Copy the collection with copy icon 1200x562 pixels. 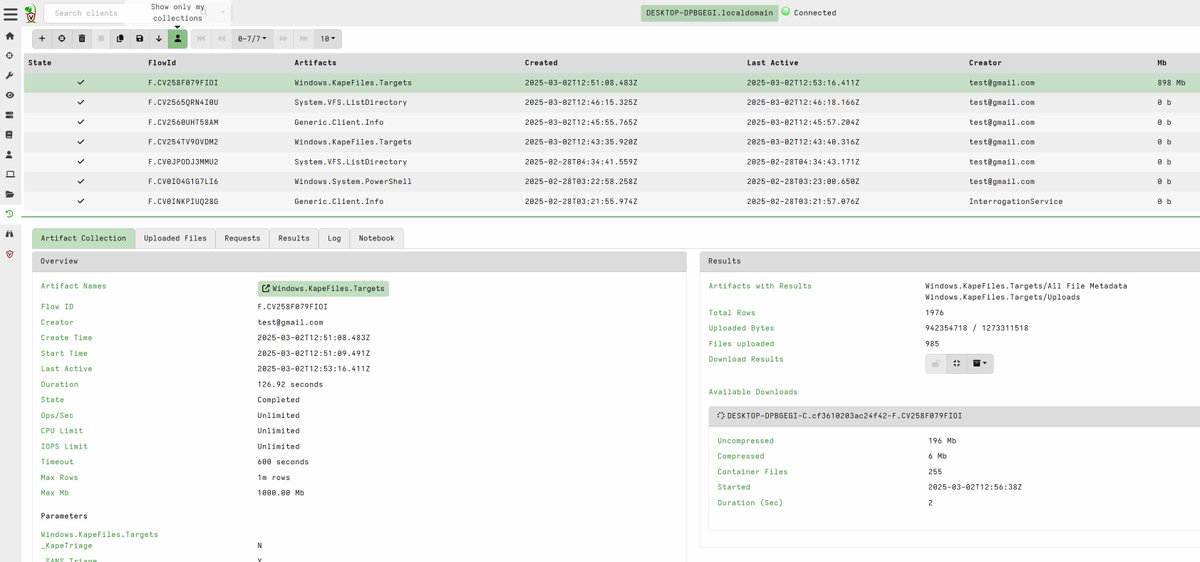(120, 38)
